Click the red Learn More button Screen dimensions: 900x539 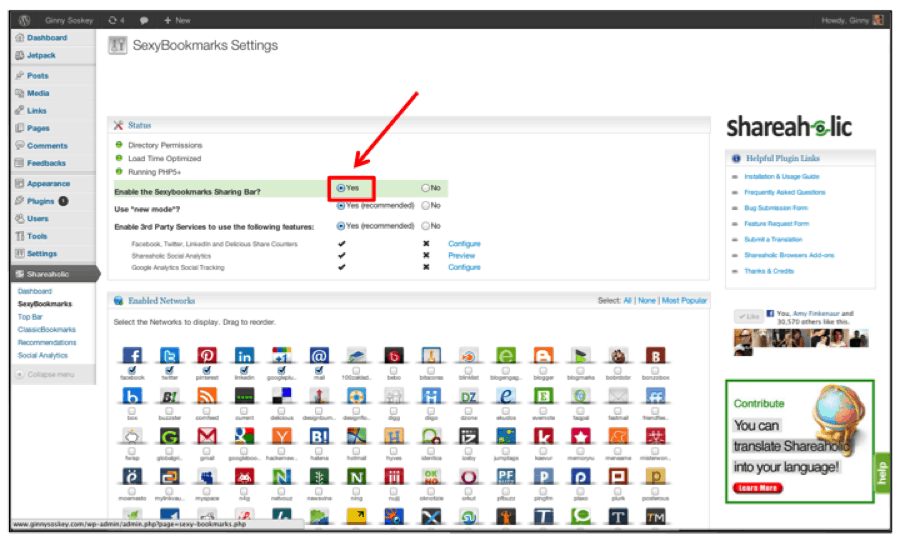[758, 488]
